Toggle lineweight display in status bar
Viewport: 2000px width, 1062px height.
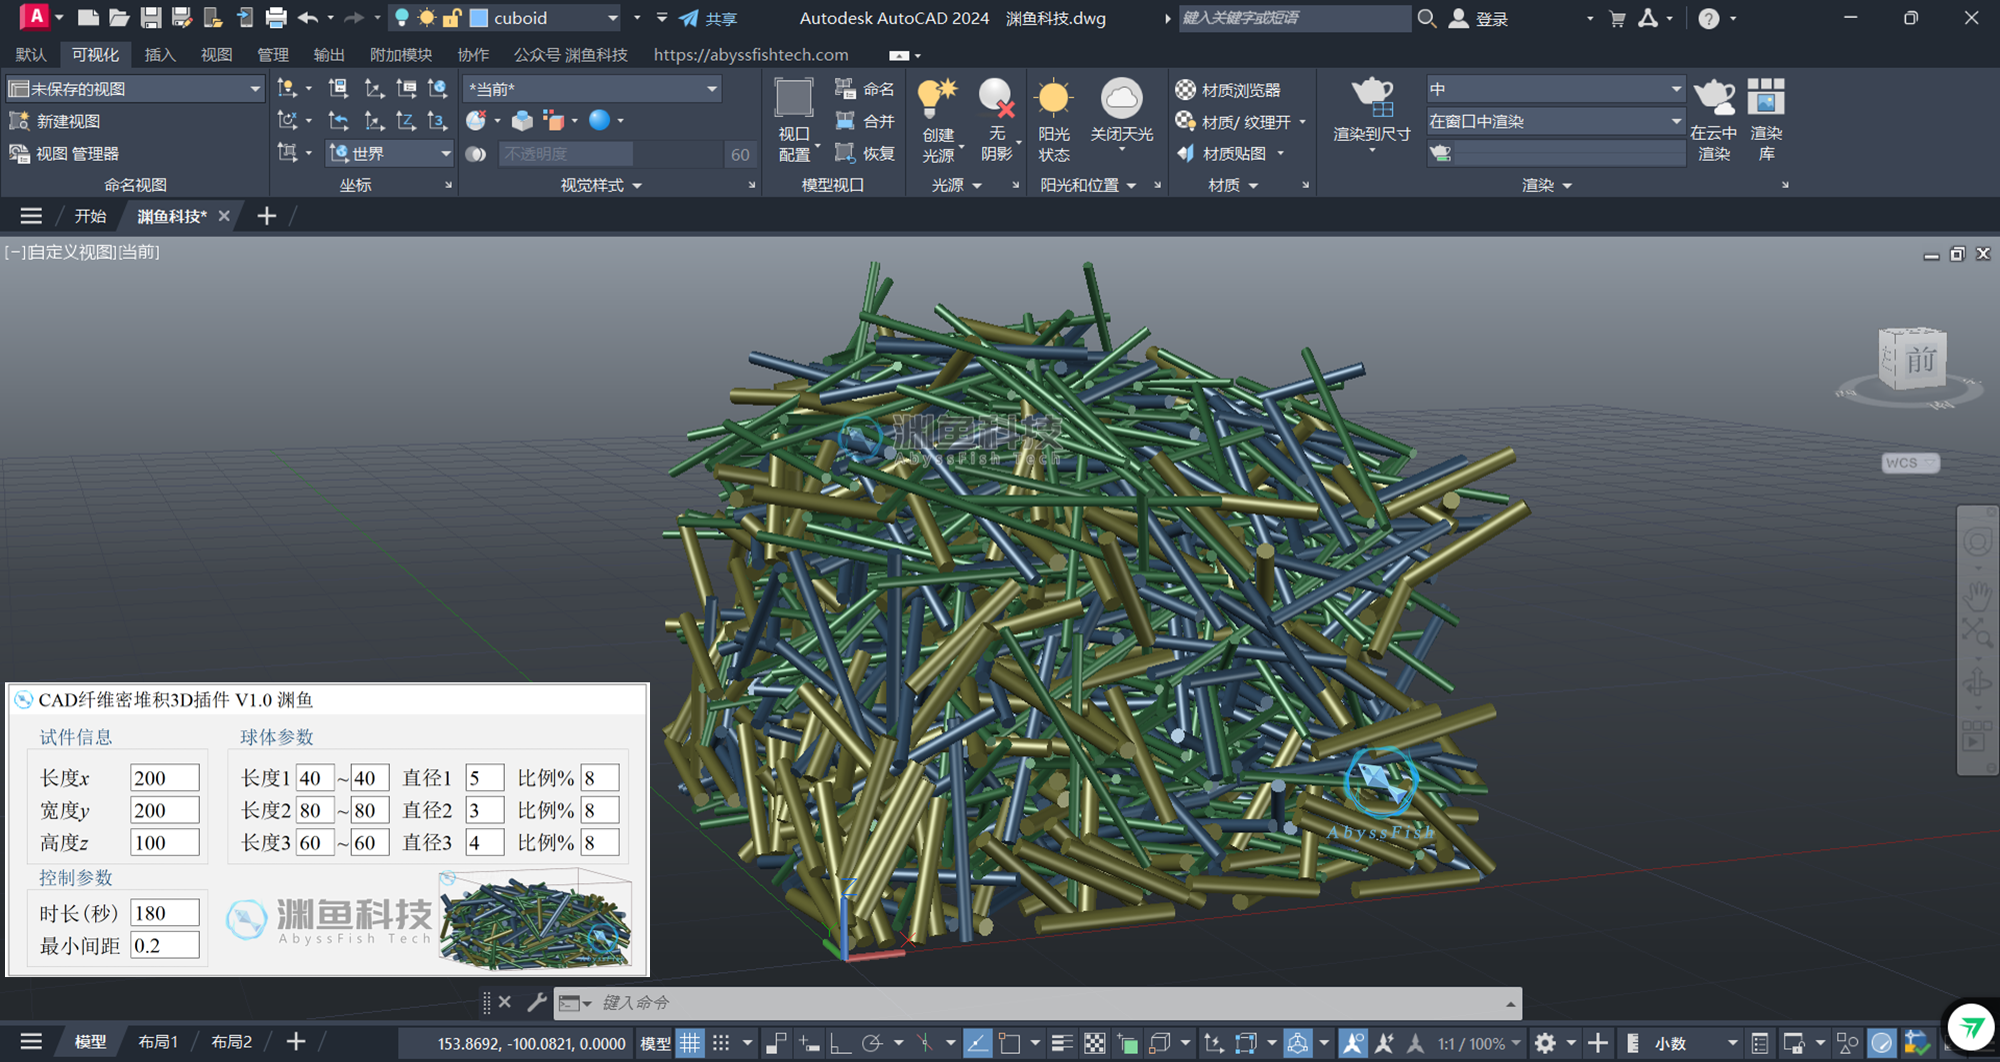(x=1062, y=1043)
